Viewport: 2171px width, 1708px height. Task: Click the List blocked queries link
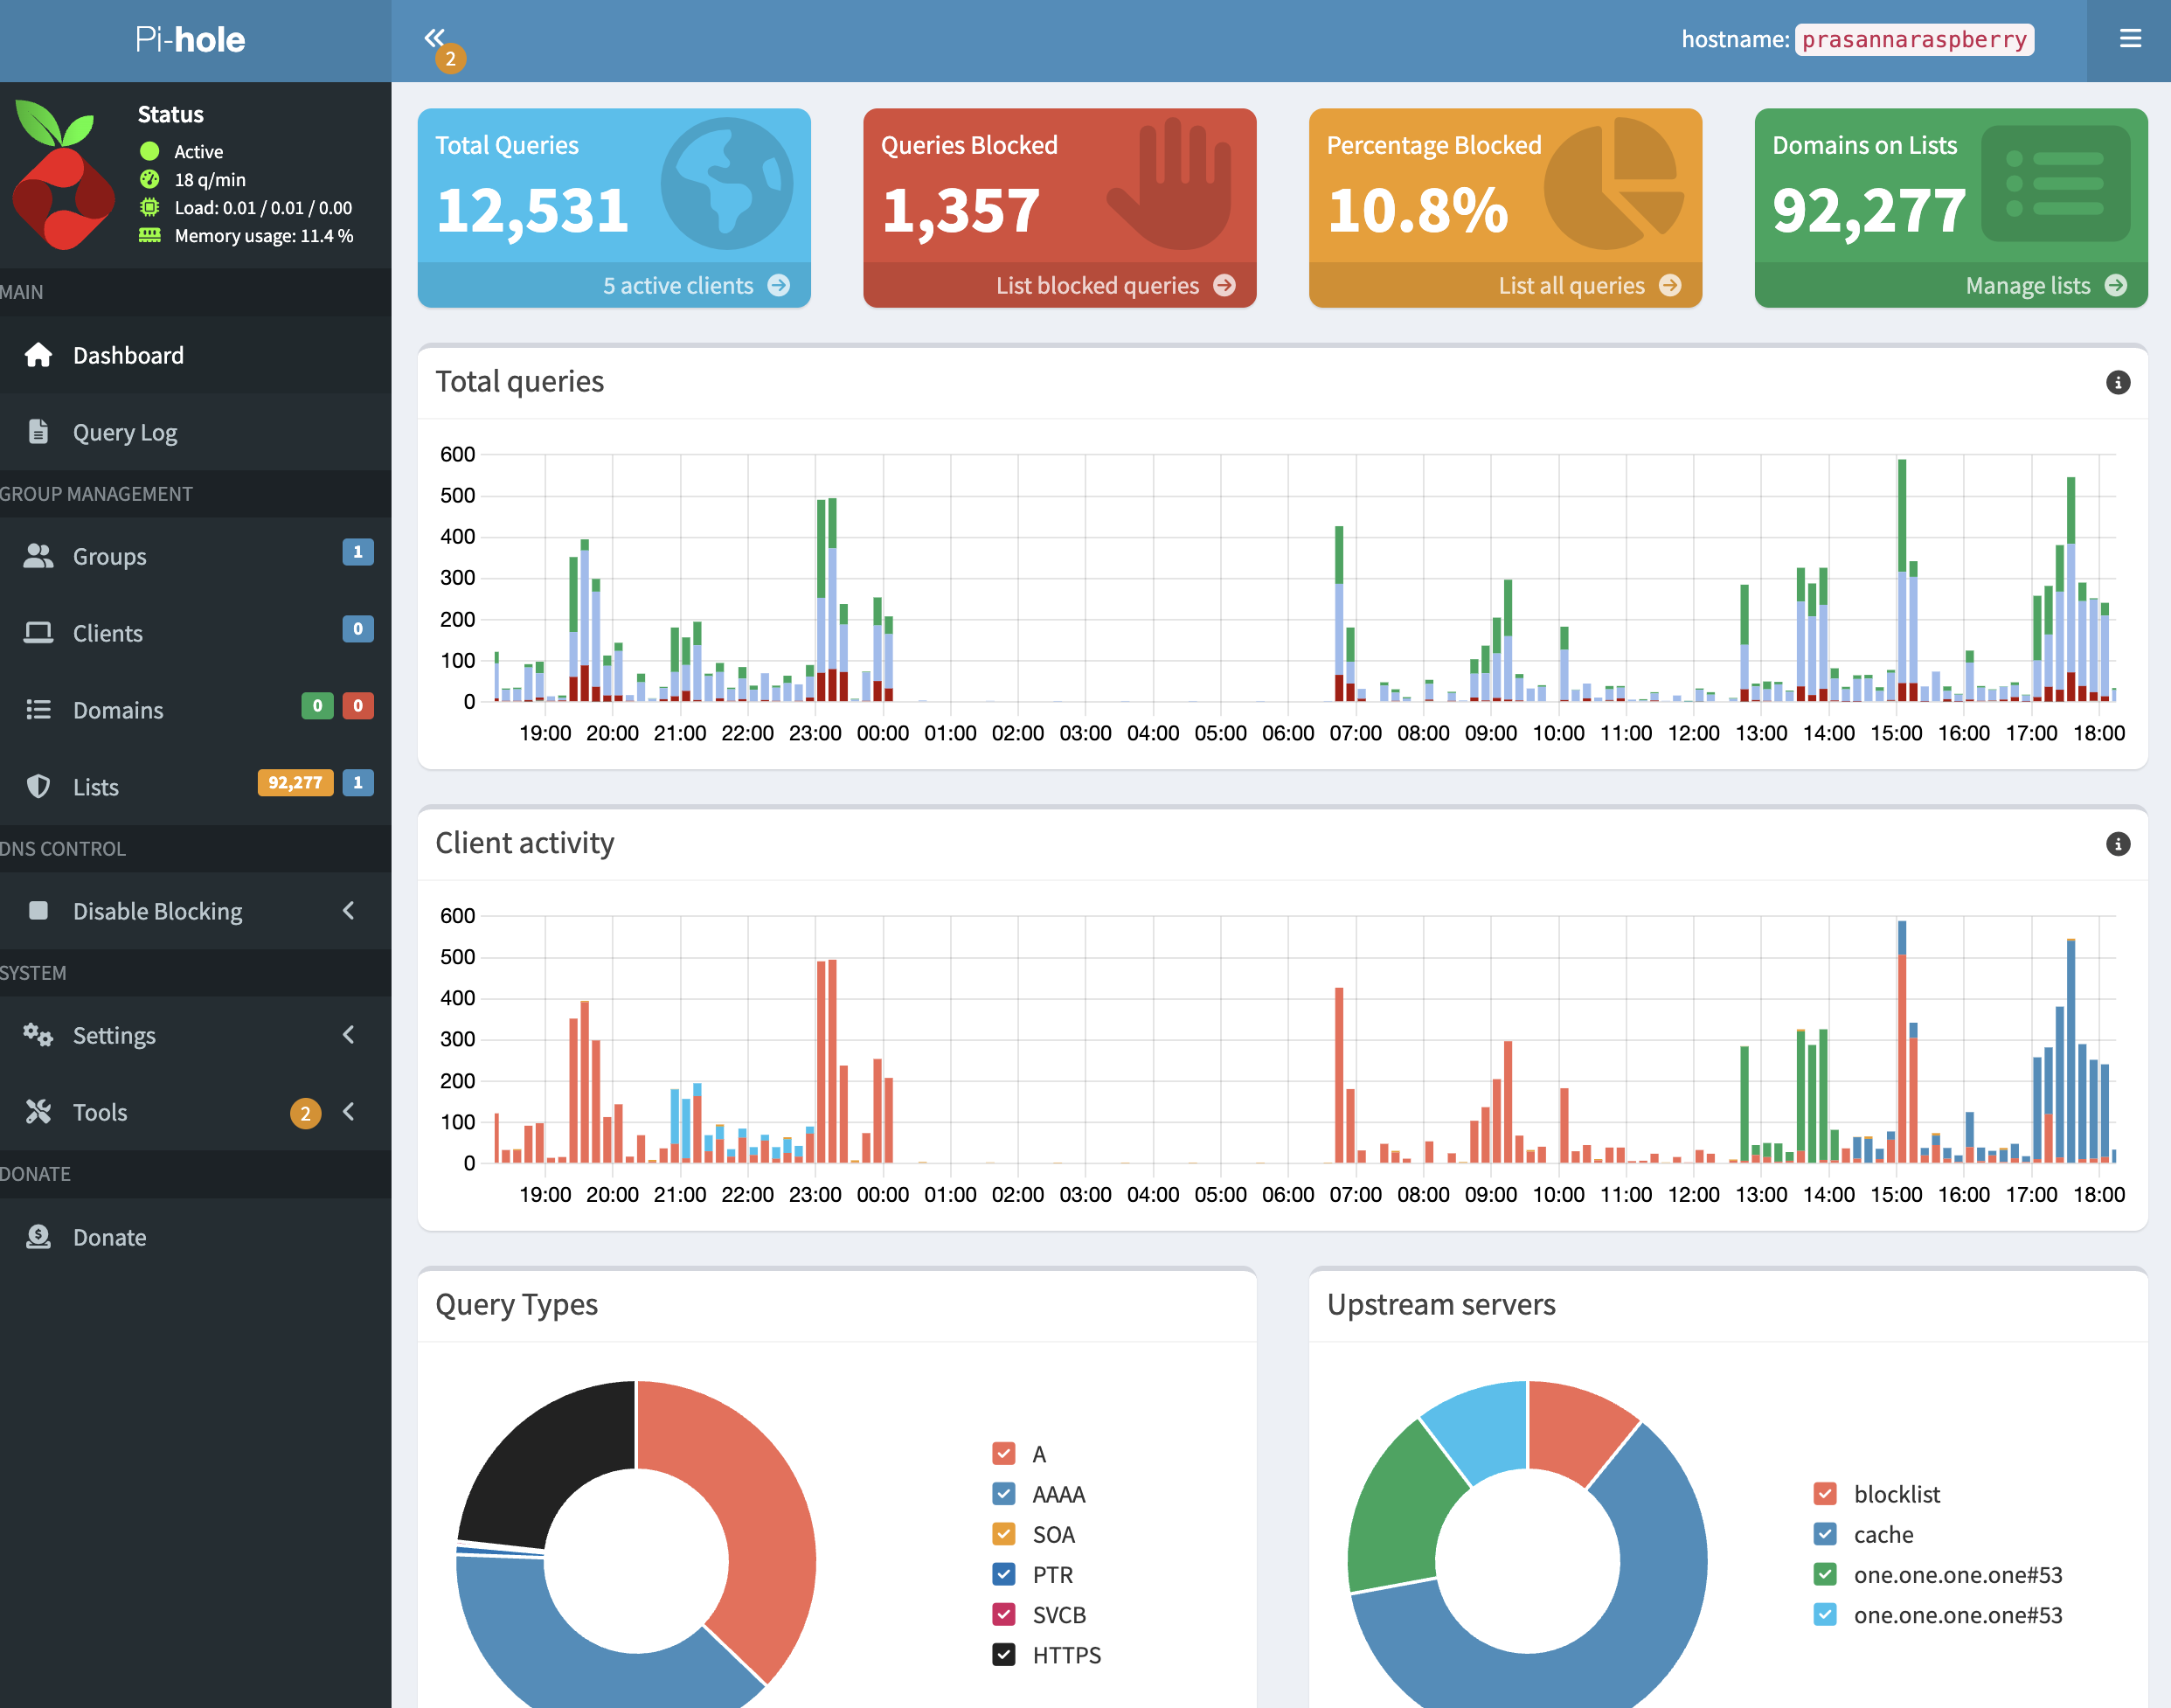(1097, 286)
